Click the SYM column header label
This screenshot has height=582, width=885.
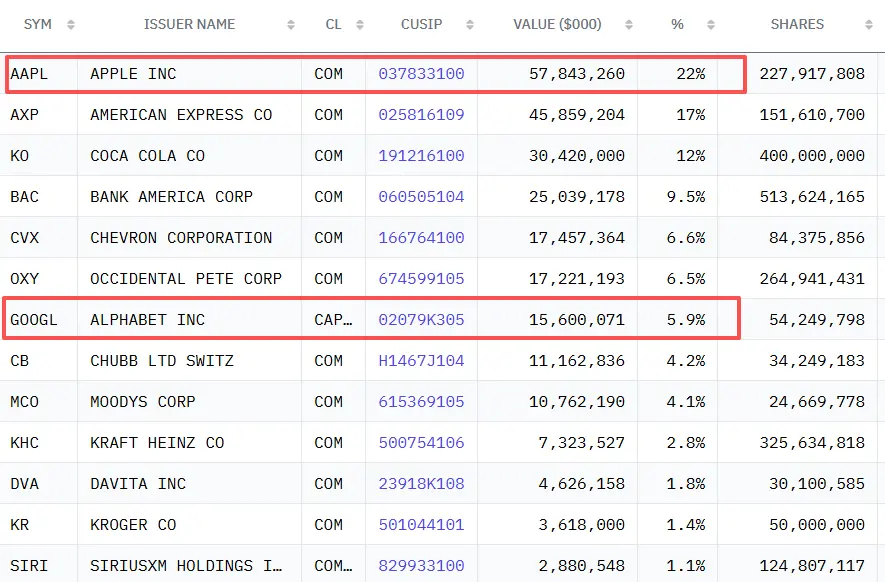pyautogui.click(x=38, y=24)
